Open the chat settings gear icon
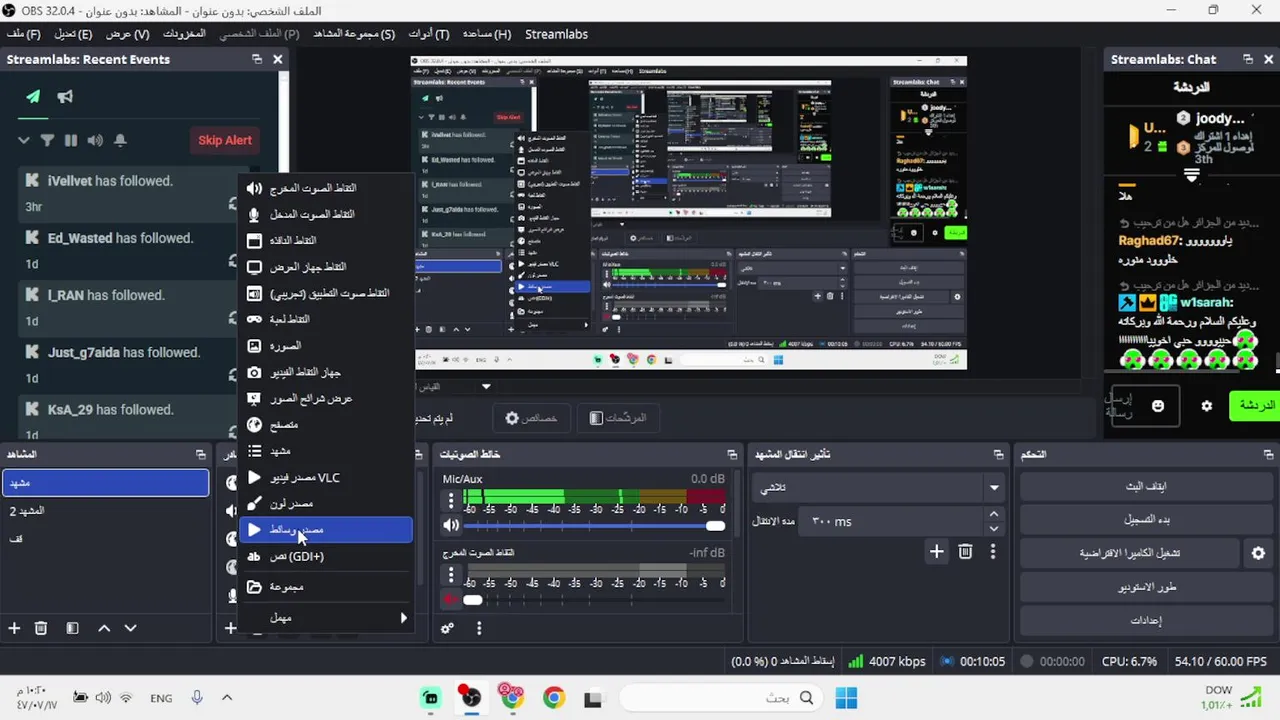The height and width of the screenshot is (720, 1280). pyautogui.click(x=1207, y=406)
